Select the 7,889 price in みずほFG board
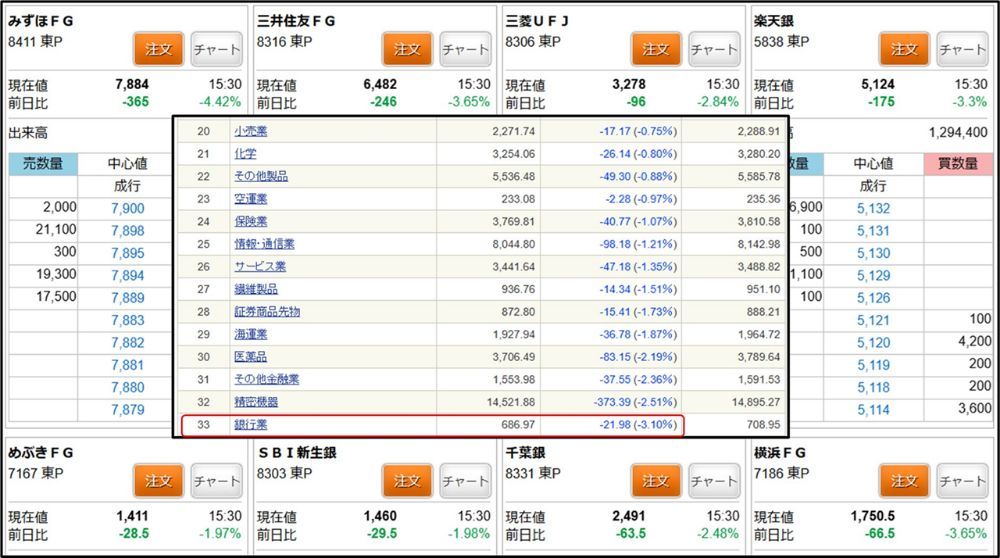This screenshot has height=558, width=1000. point(128,298)
